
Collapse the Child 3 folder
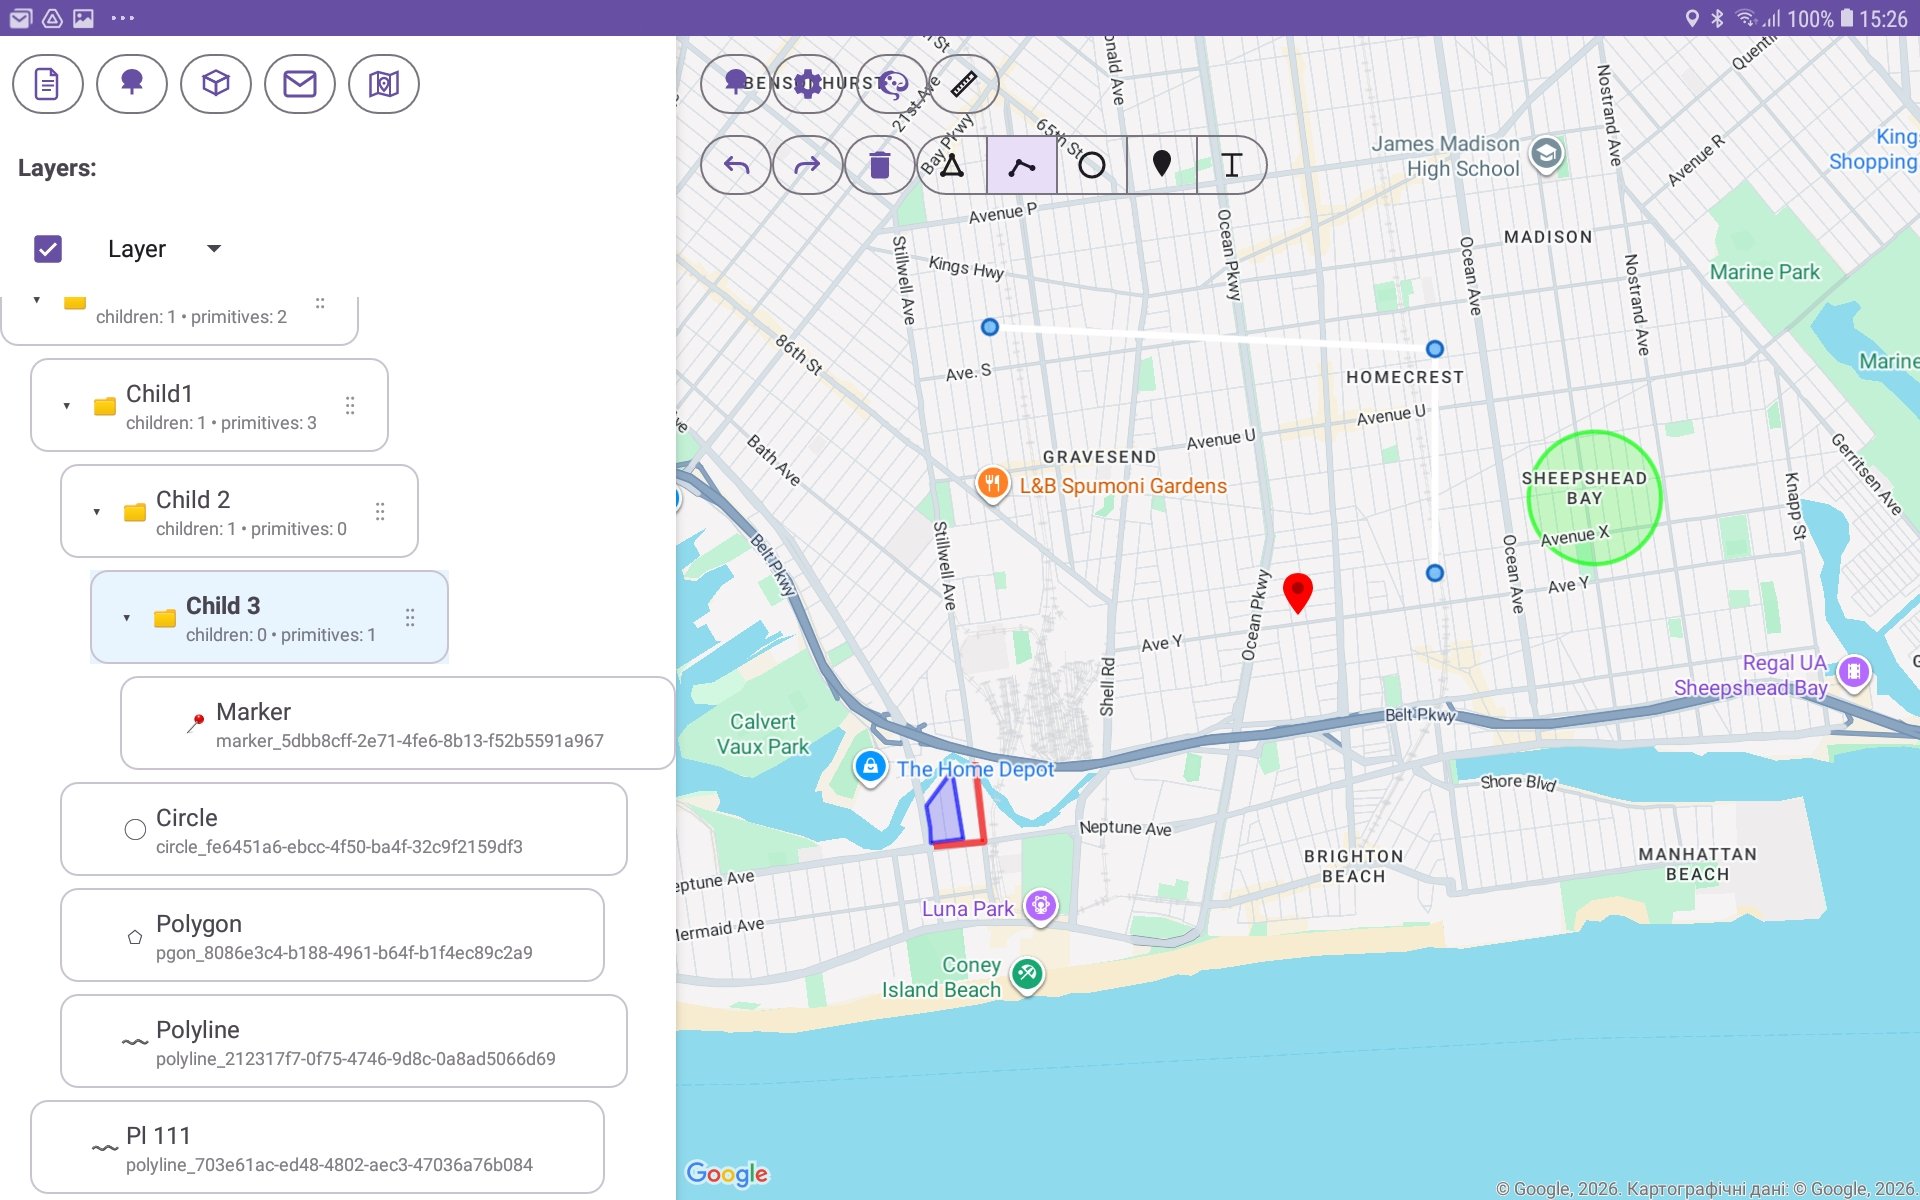pos(127,618)
